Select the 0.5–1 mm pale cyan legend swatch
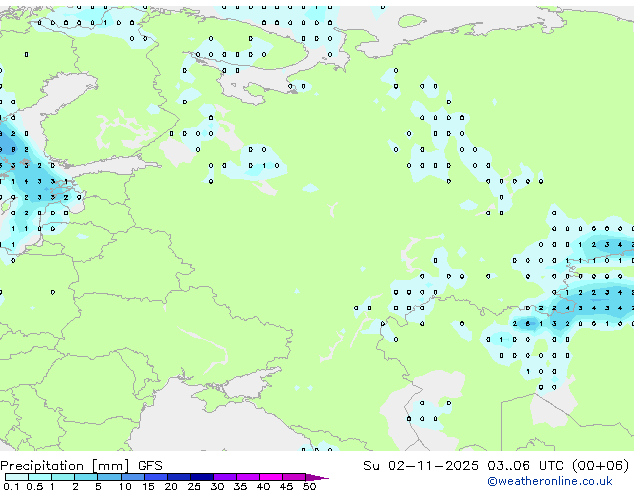634x490 pixels. click(40, 477)
